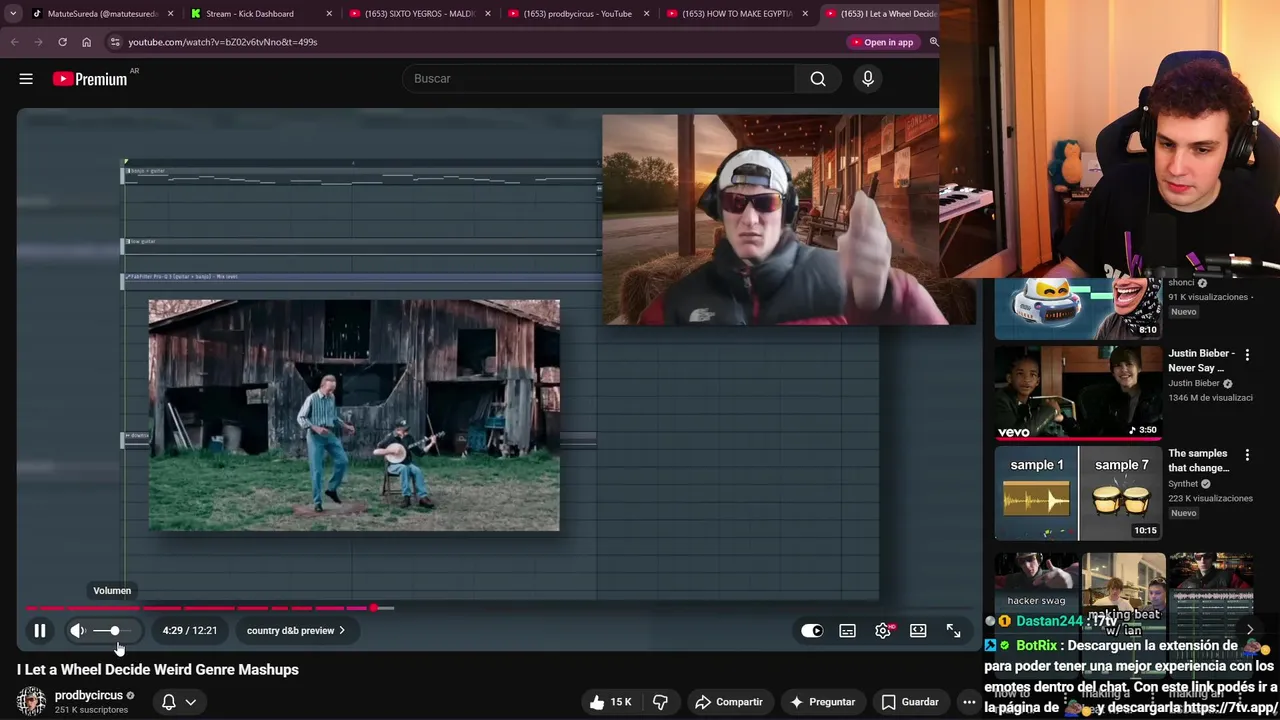This screenshot has height=720, width=1280.
Task: Open the tab search dropdown arrow
Action: click(x=13, y=14)
